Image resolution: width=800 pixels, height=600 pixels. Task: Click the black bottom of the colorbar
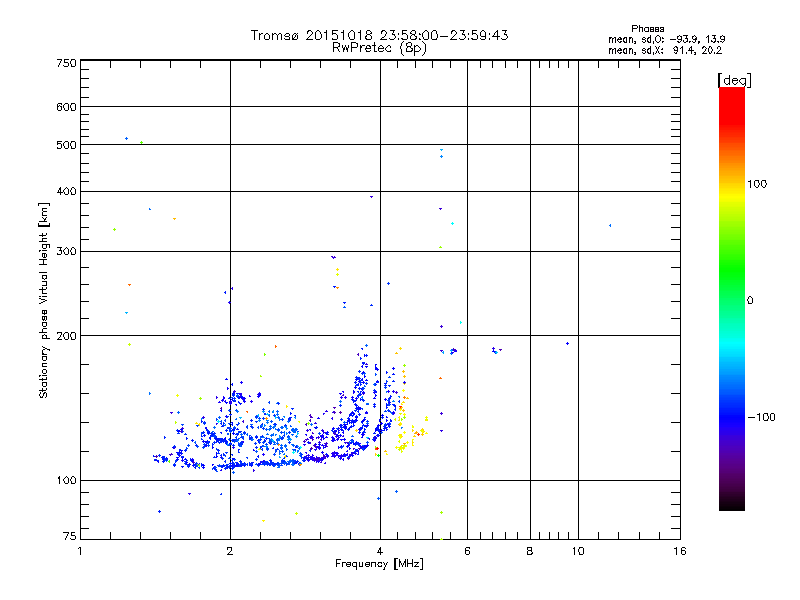point(732,503)
